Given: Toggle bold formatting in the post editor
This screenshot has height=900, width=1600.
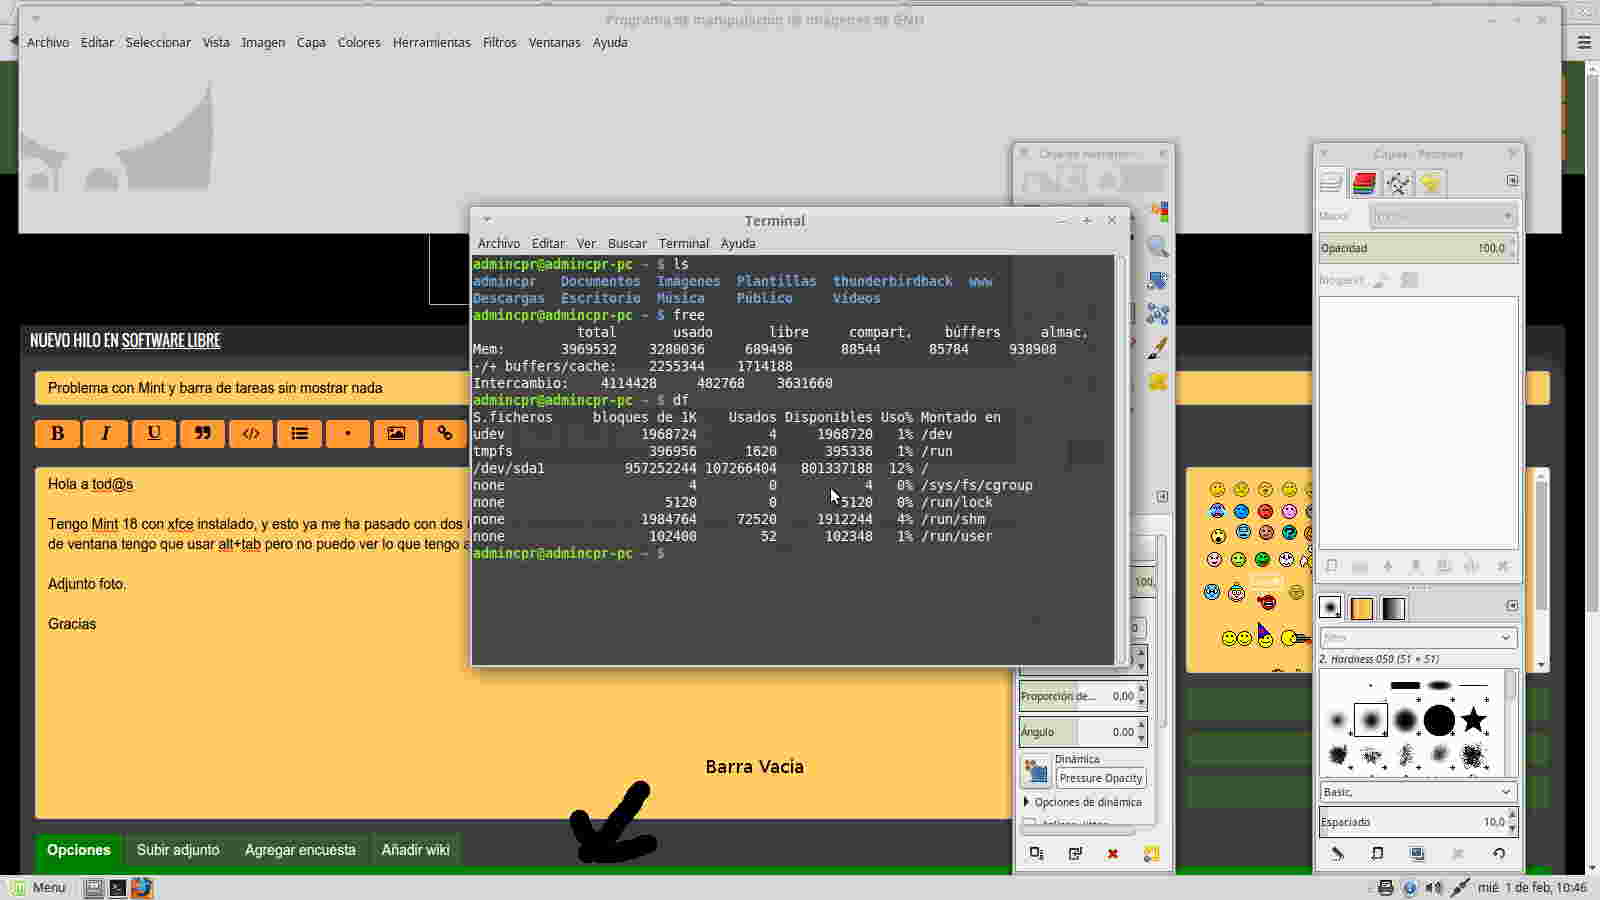Looking at the screenshot, I should (x=58, y=433).
